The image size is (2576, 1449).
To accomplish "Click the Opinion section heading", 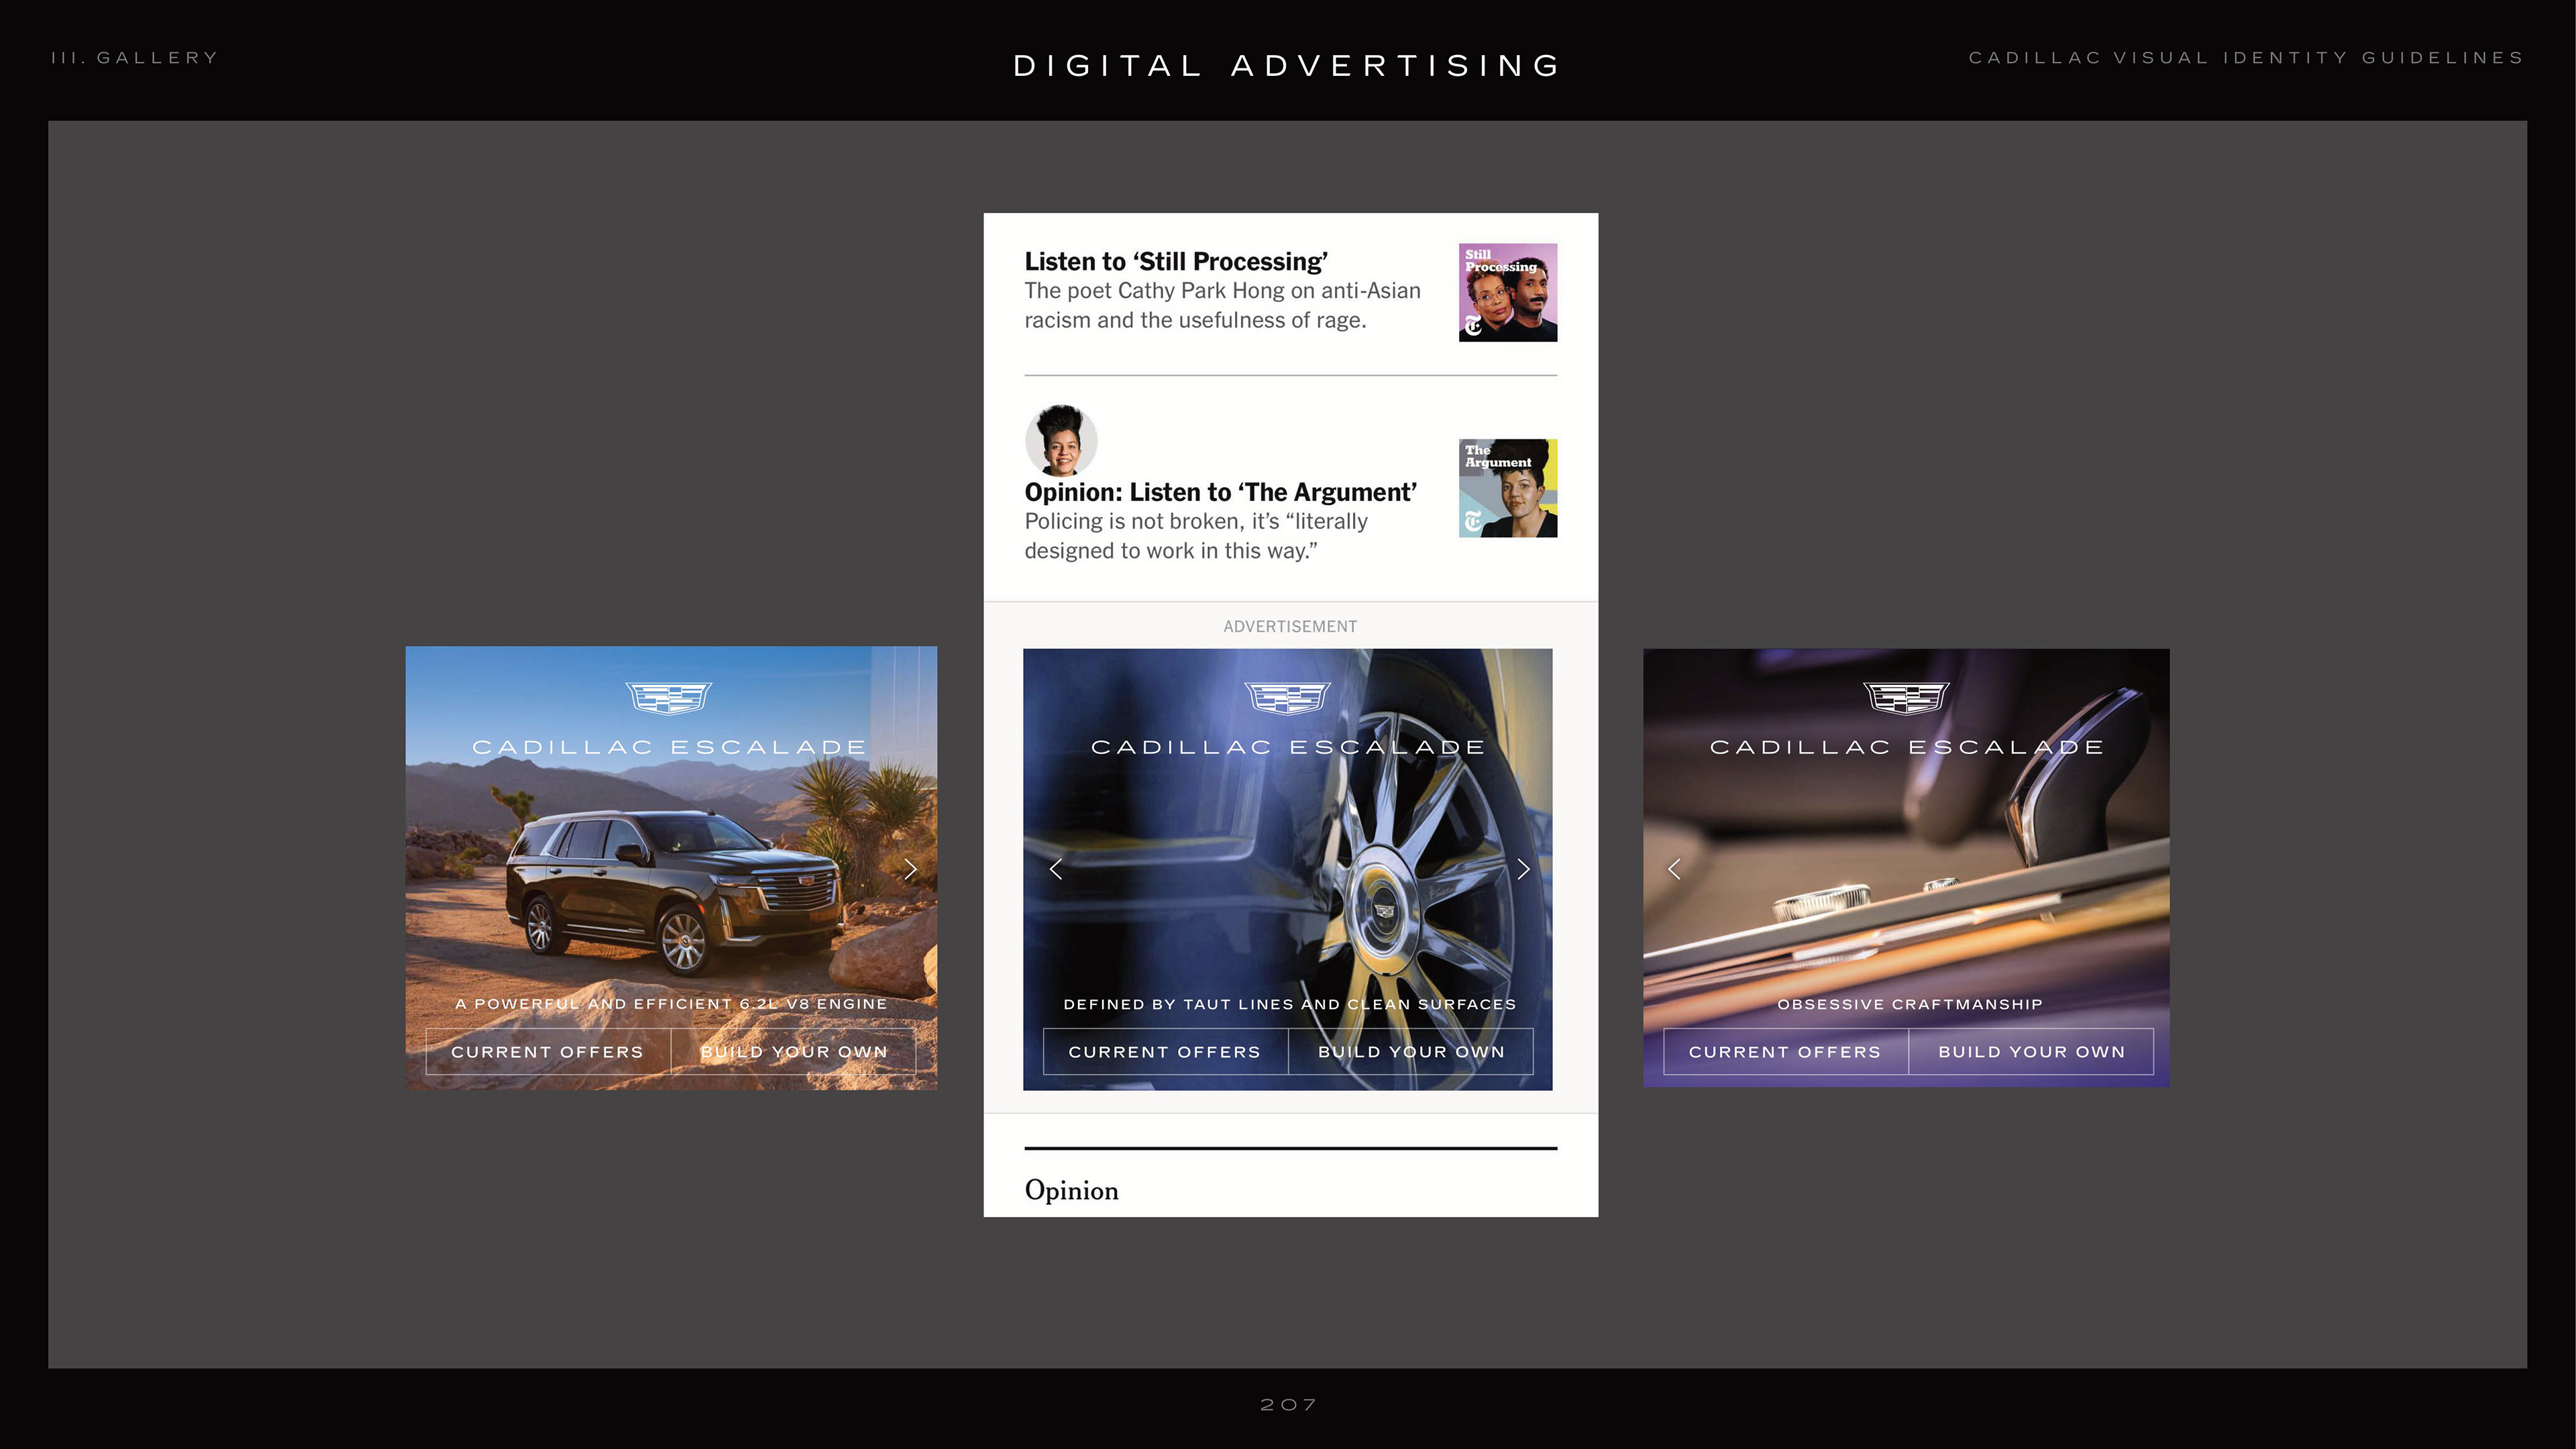I will tap(1071, 1190).
